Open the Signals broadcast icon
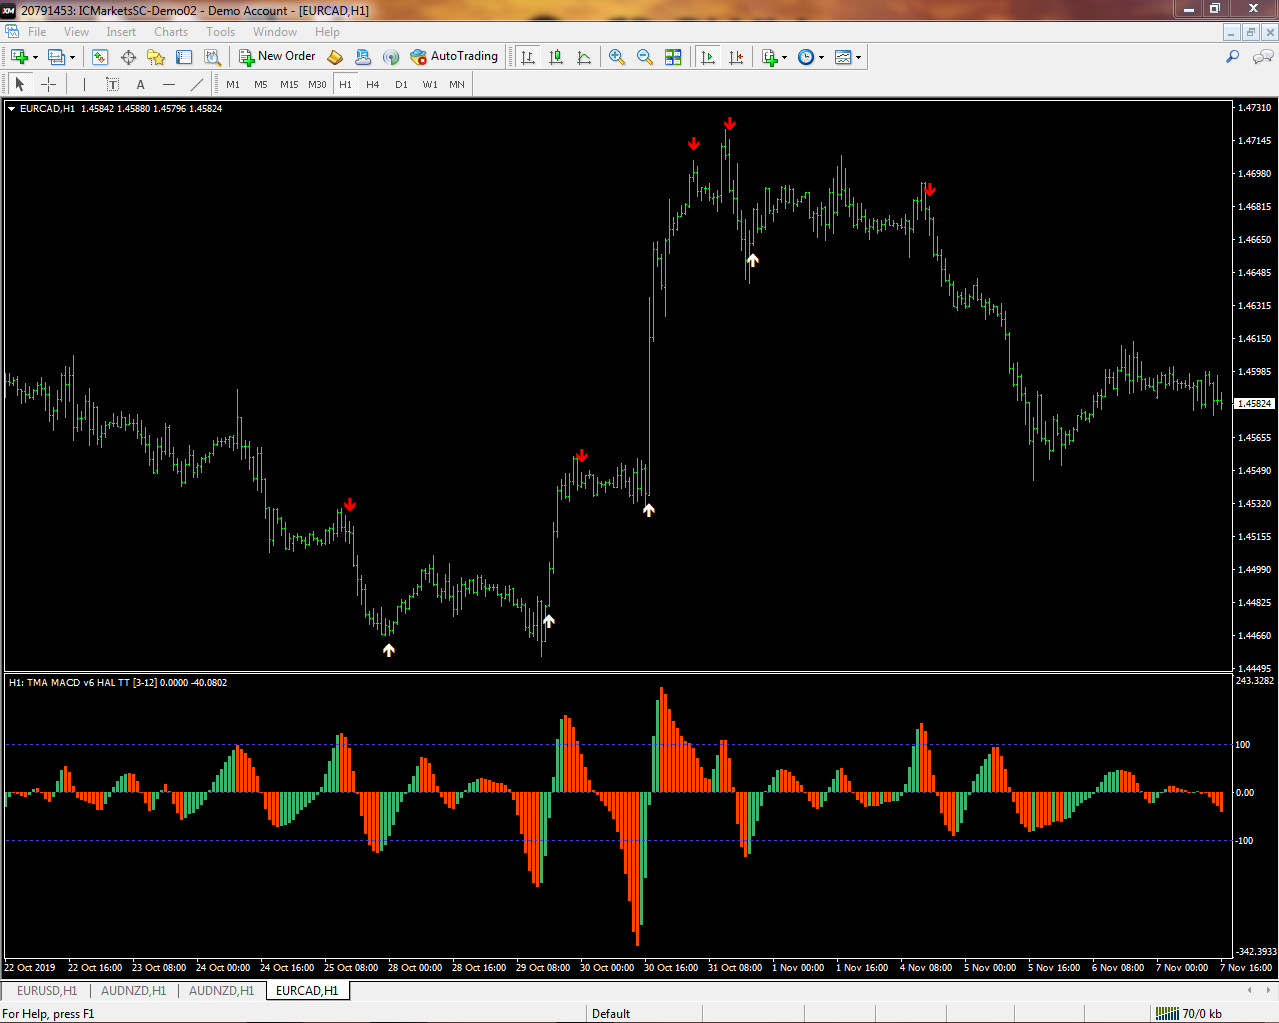The width and height of the screenshot is (1279, 1023). point(391,57)
